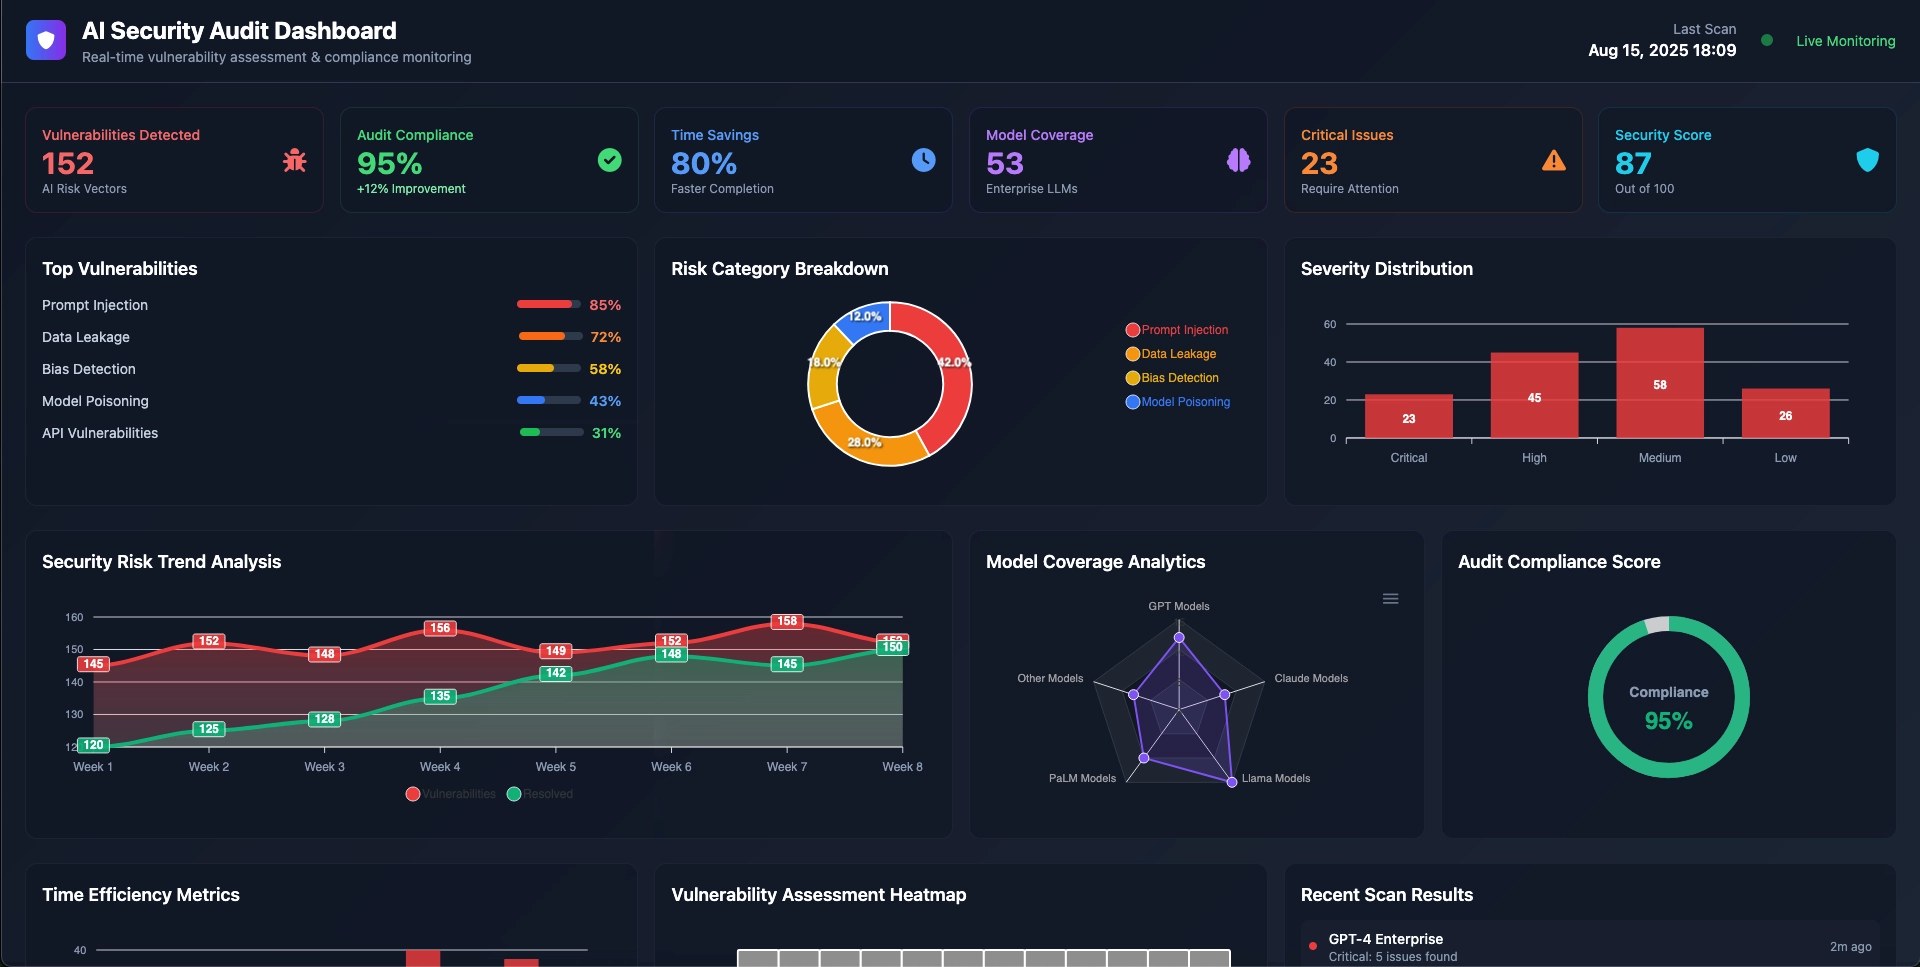Viewport: 1920px width, 967px height.
Task: Hide Prompt Injection via donut chart legend
Action: pyautogui.click(x=1177, y=329)
